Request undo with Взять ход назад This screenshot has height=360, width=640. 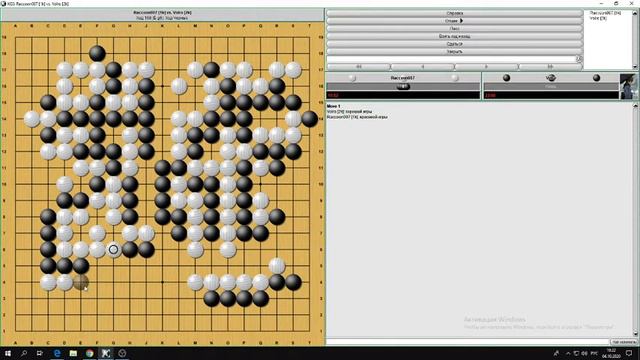(454, 36)
